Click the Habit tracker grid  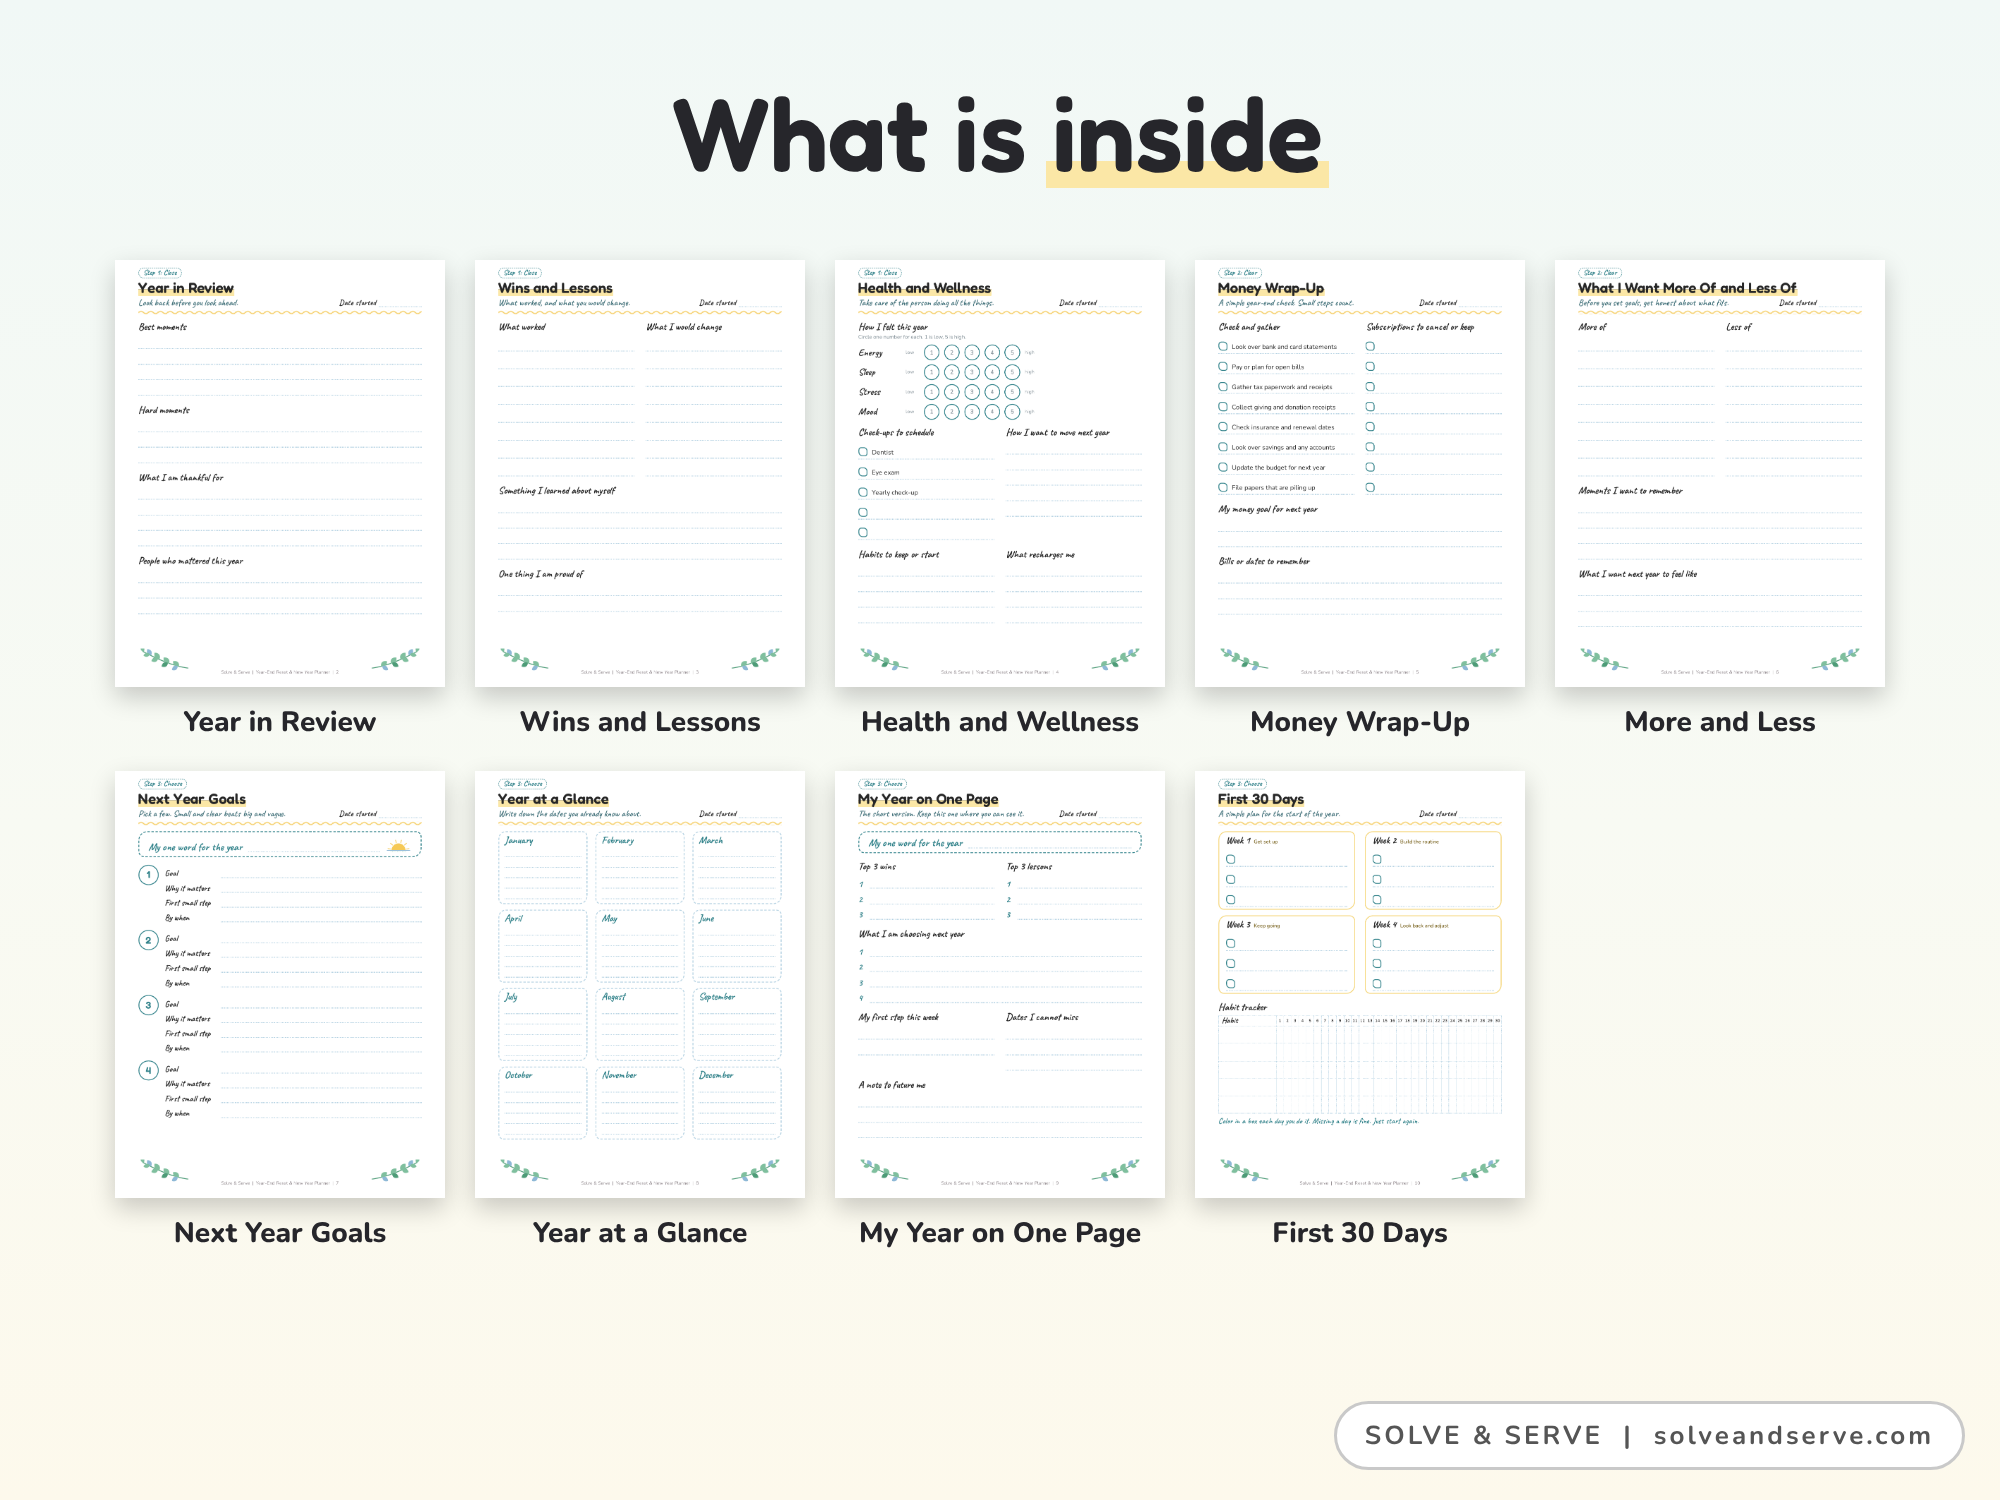(1360, 1065)
